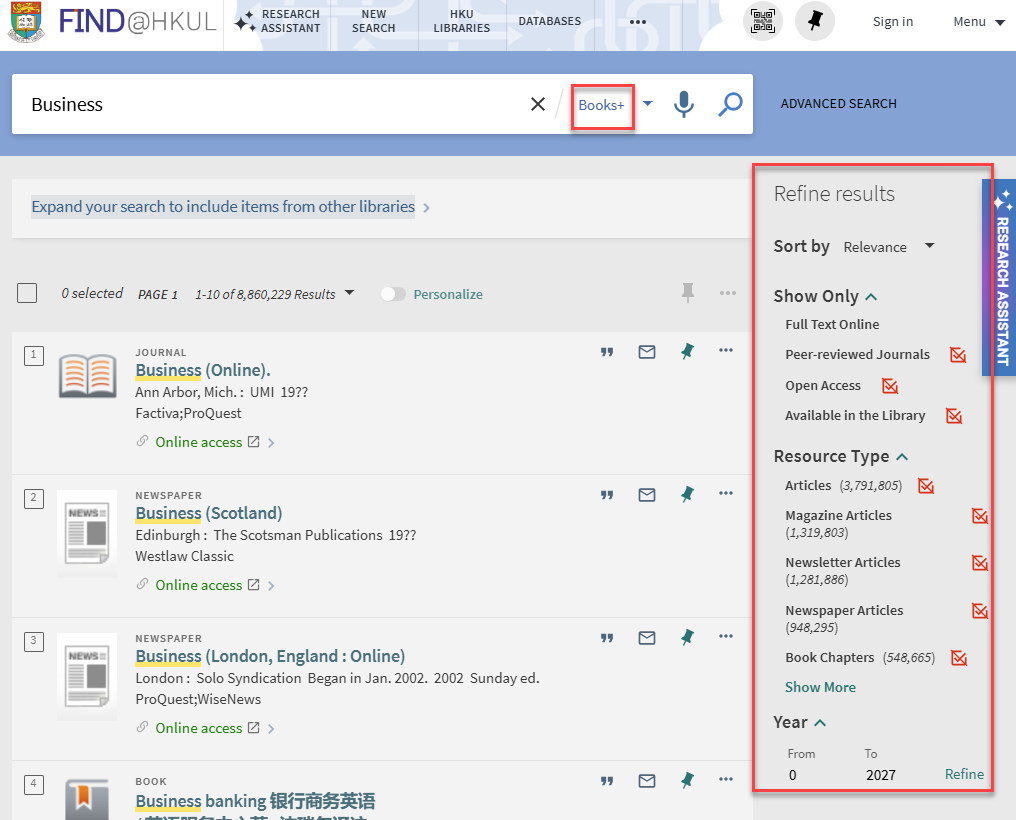Click the citation quote icon for Business (Online)
The image size is (1016, 820).
(x=607, y=352)
